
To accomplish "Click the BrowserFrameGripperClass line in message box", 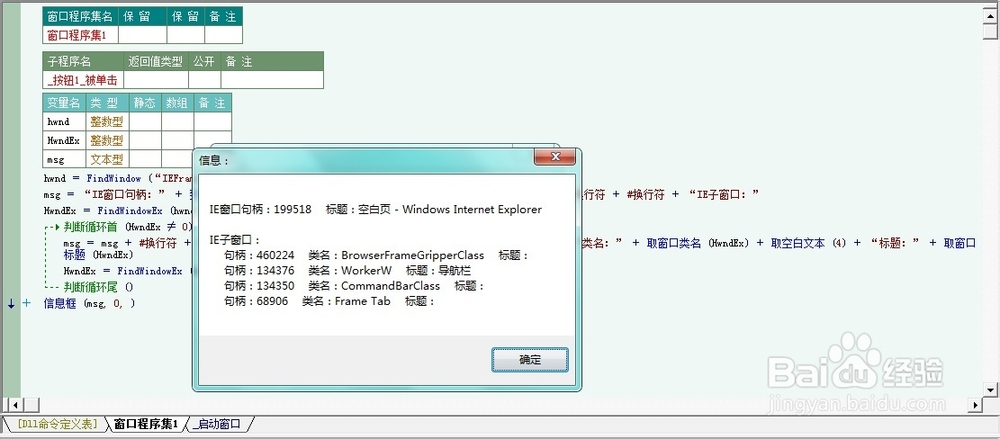I will coord(376,256).
